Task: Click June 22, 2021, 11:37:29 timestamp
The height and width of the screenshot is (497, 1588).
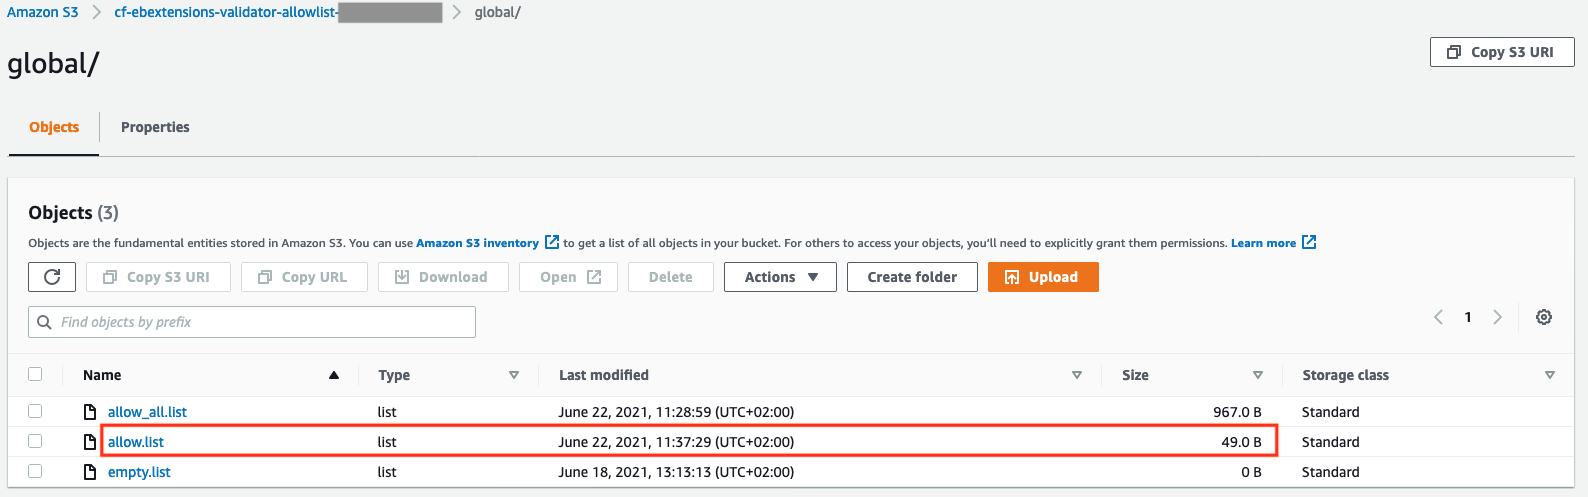Action: click(676, 442)
